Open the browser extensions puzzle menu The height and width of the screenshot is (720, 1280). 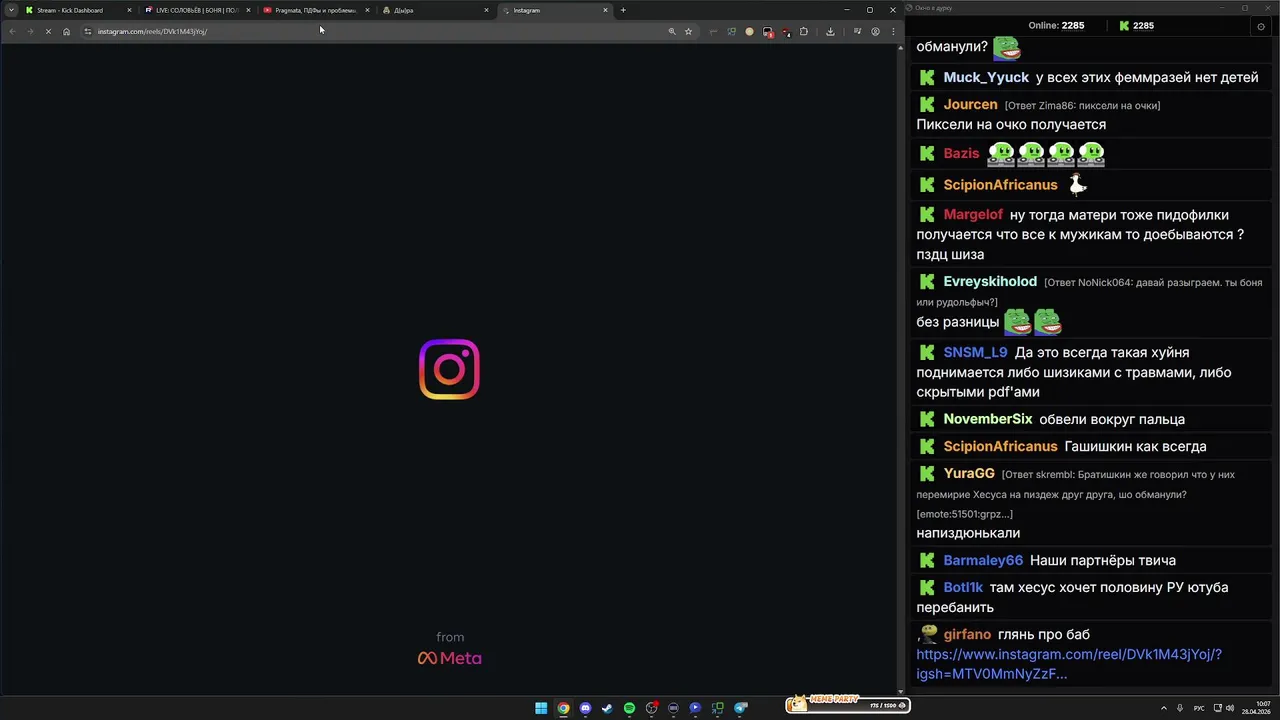pyautogui.click(x=803, y=31)
